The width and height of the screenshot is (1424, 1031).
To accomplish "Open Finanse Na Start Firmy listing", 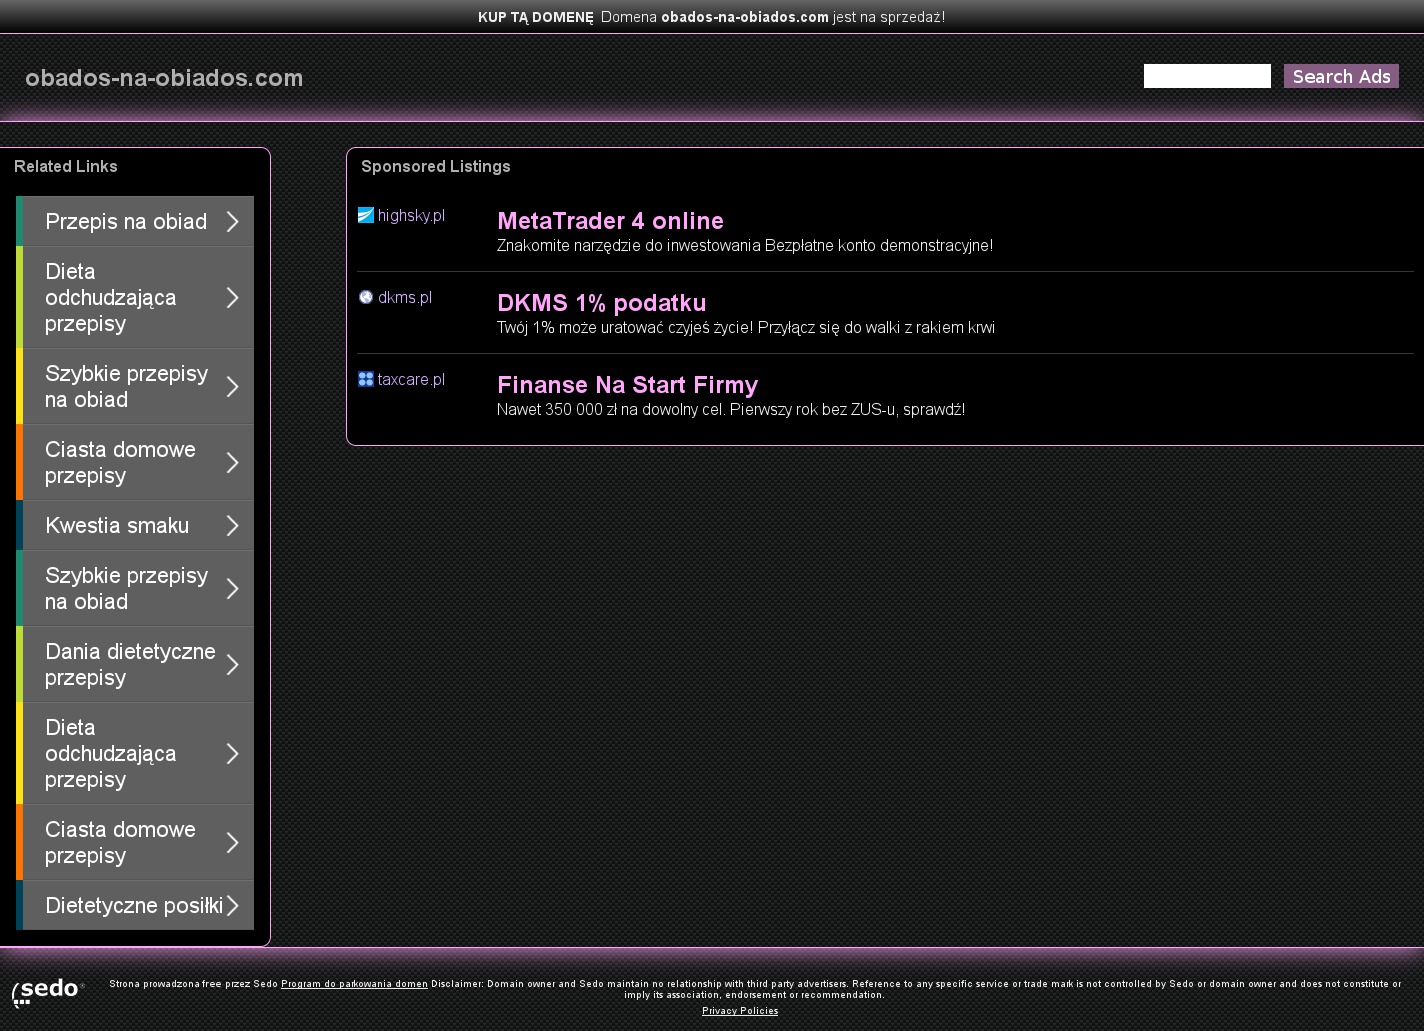I will pos(627,385).
